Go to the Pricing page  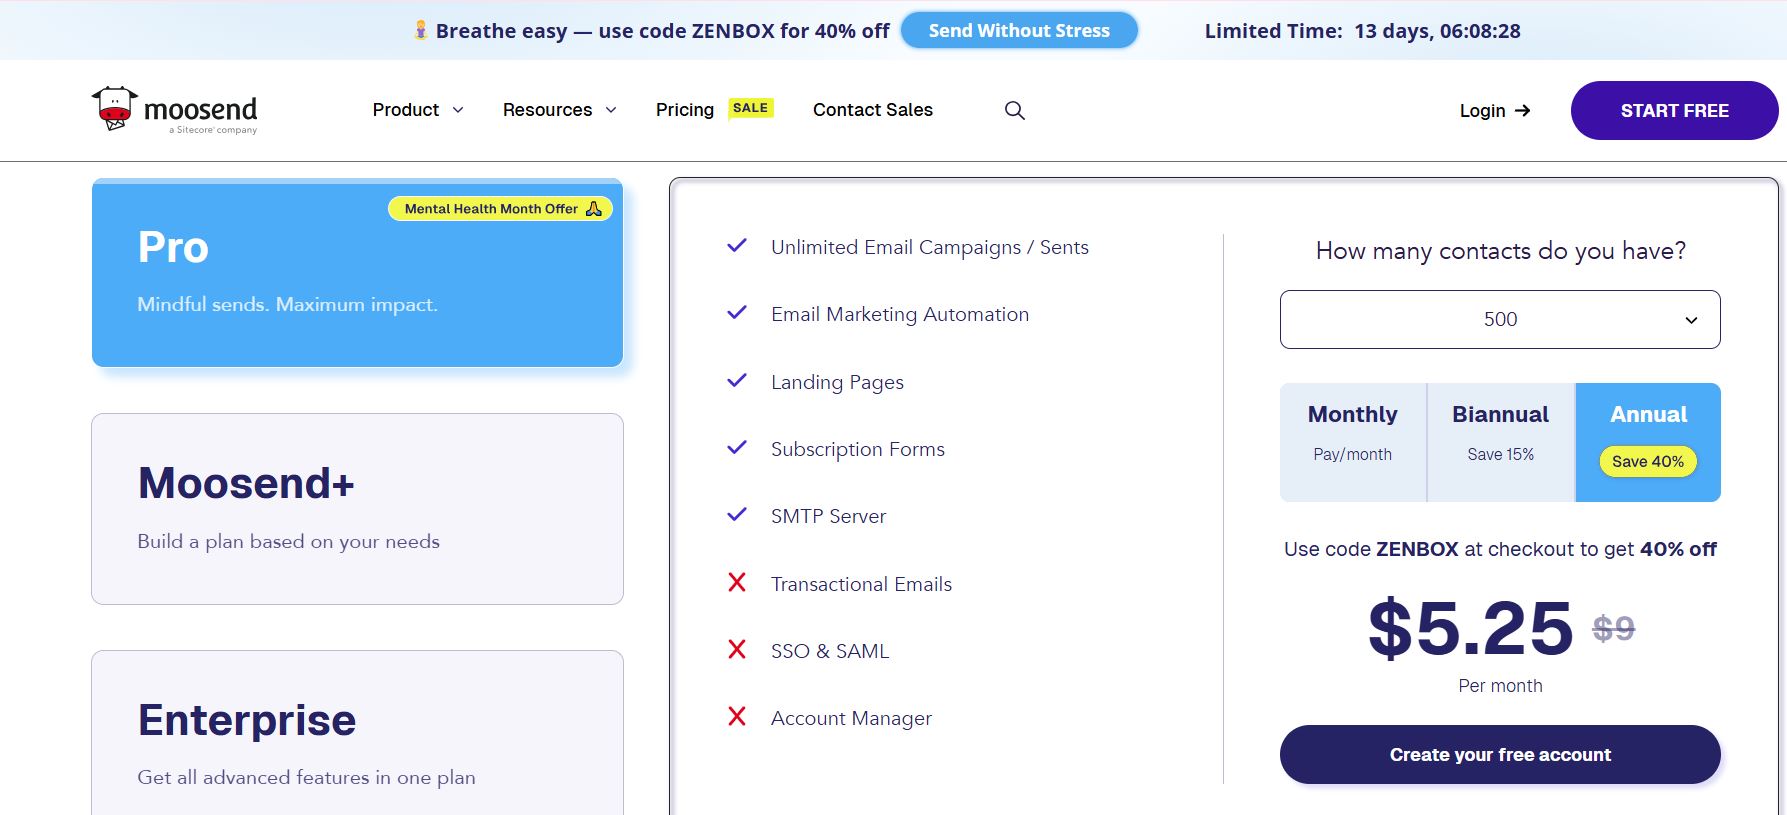(x=685, y=110)
